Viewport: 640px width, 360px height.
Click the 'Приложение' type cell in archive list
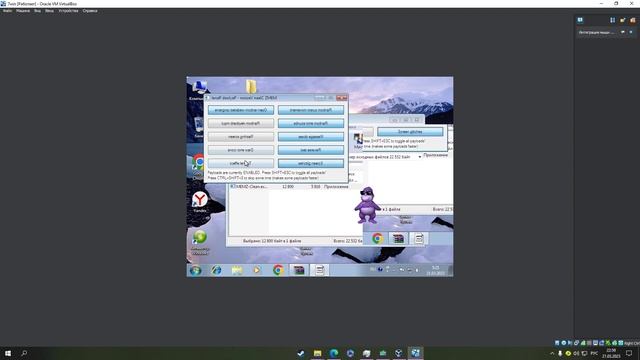click(336, 187)
